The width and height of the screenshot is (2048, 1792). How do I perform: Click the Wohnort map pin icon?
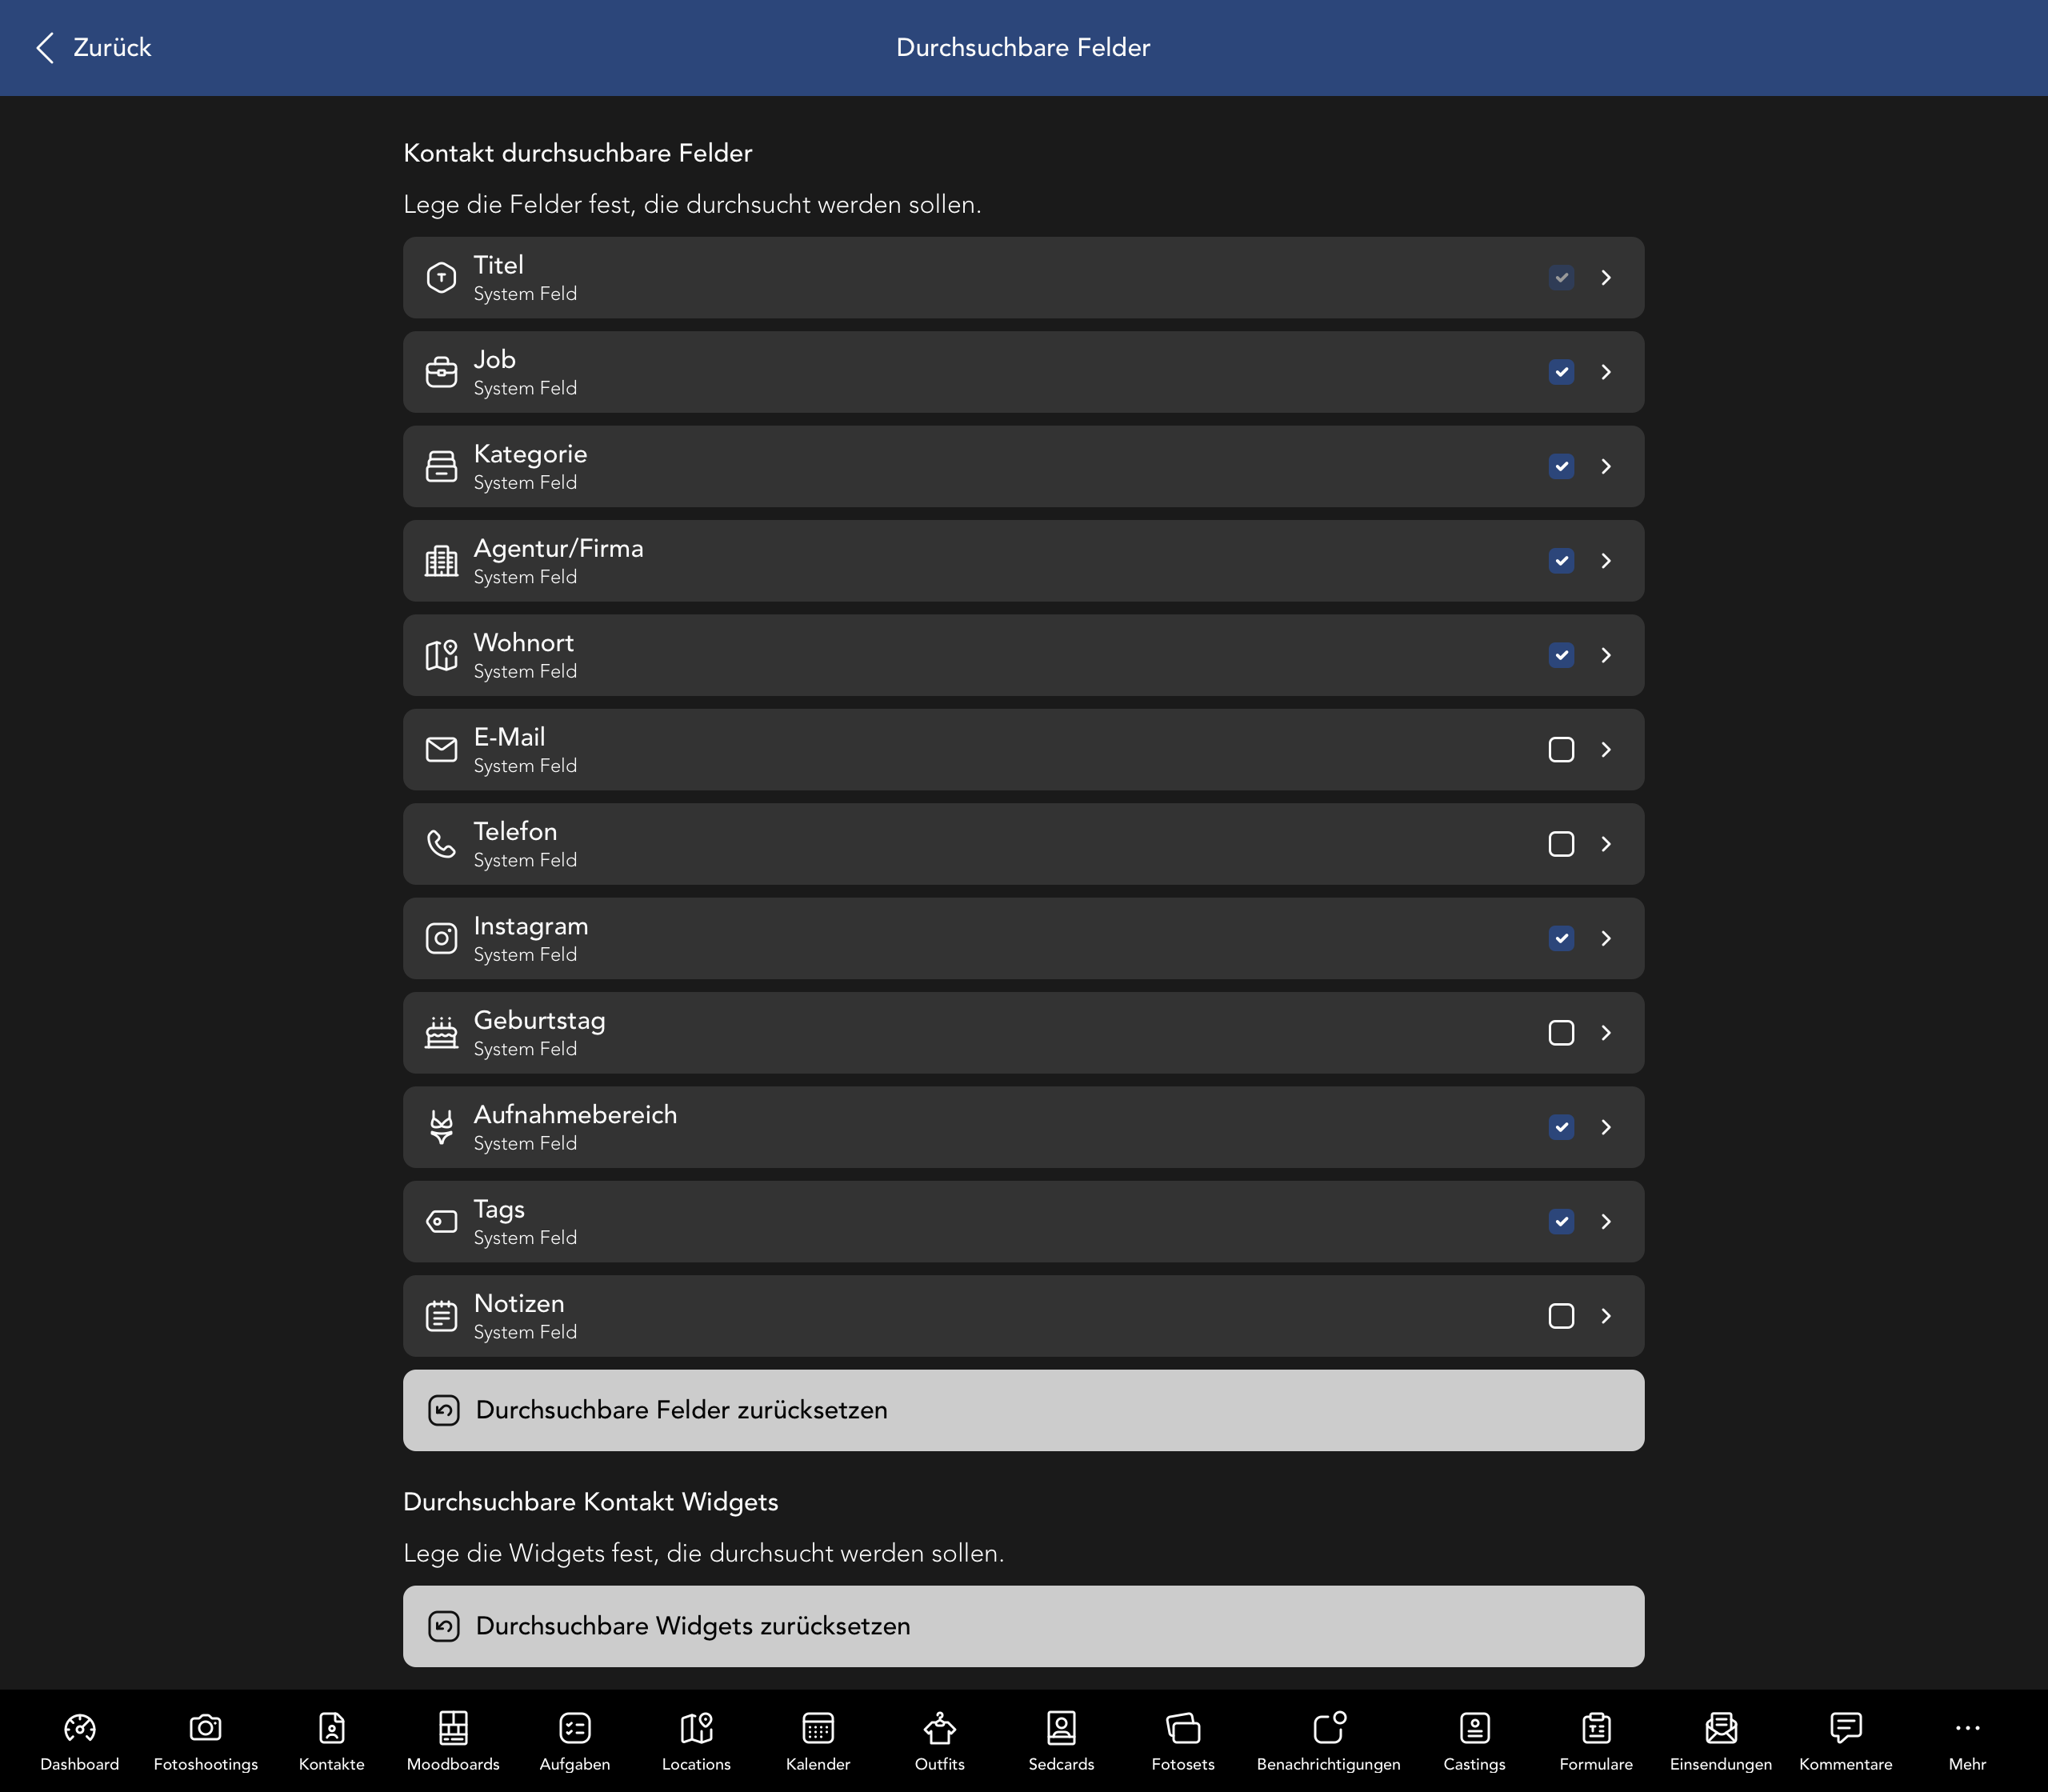coord(441,655)
